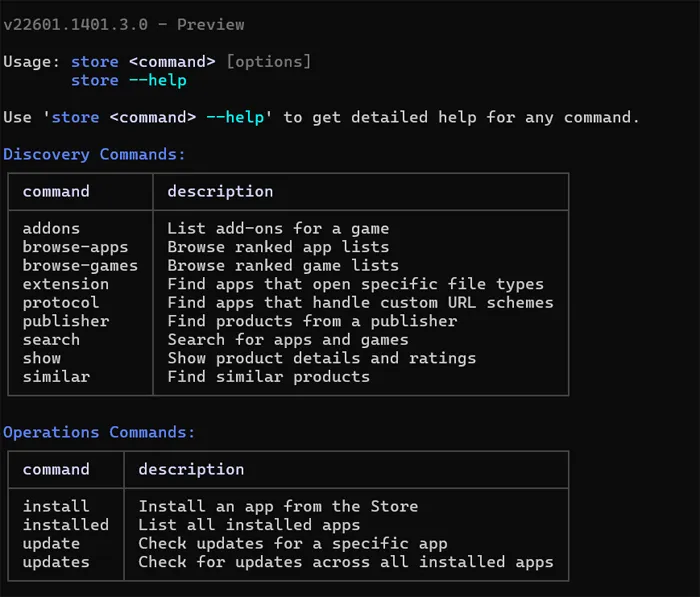
Task: Click the protocol command entry
Action: coord(60,302)
